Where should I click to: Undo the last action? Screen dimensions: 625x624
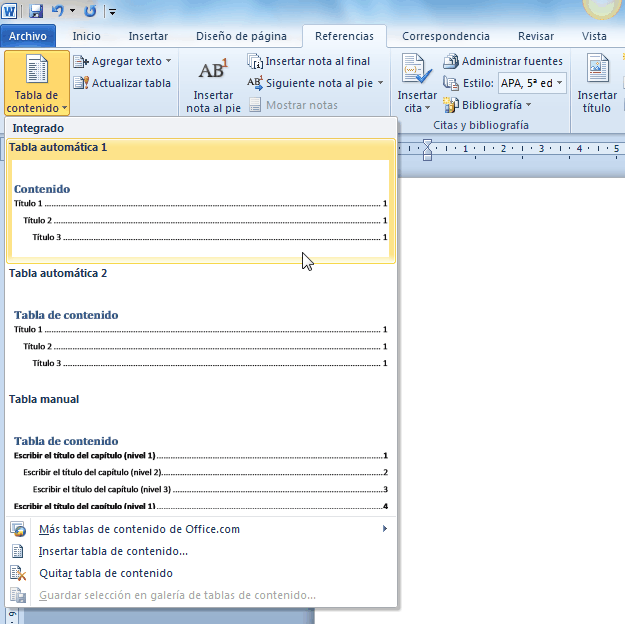58,11
